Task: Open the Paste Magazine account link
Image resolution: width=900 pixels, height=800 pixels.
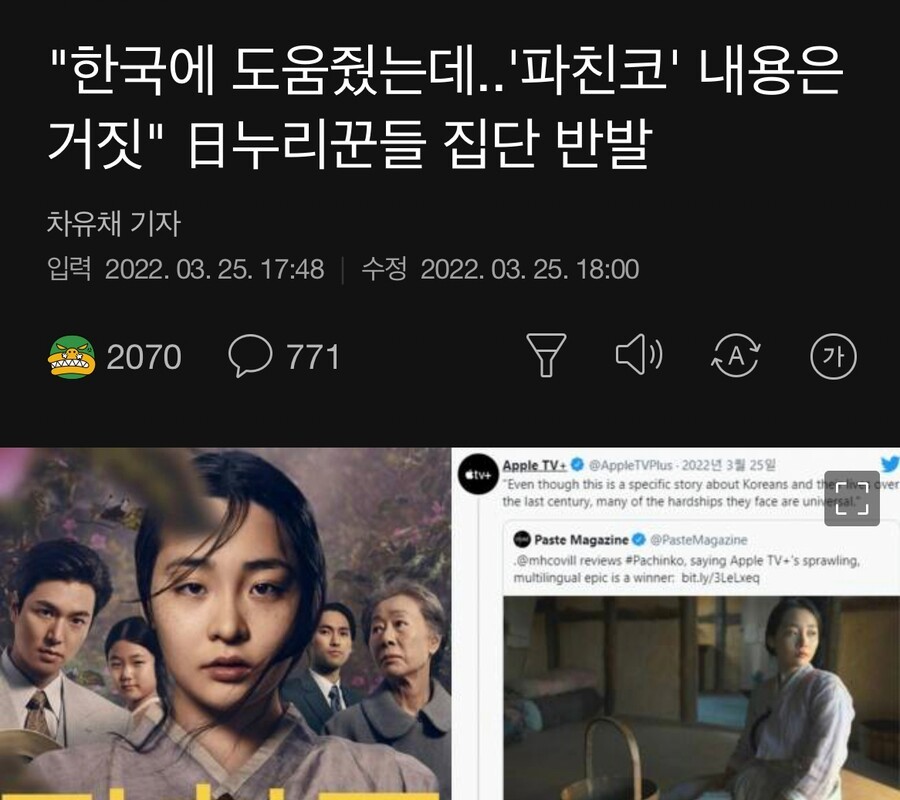Action: tap(581, 539)
